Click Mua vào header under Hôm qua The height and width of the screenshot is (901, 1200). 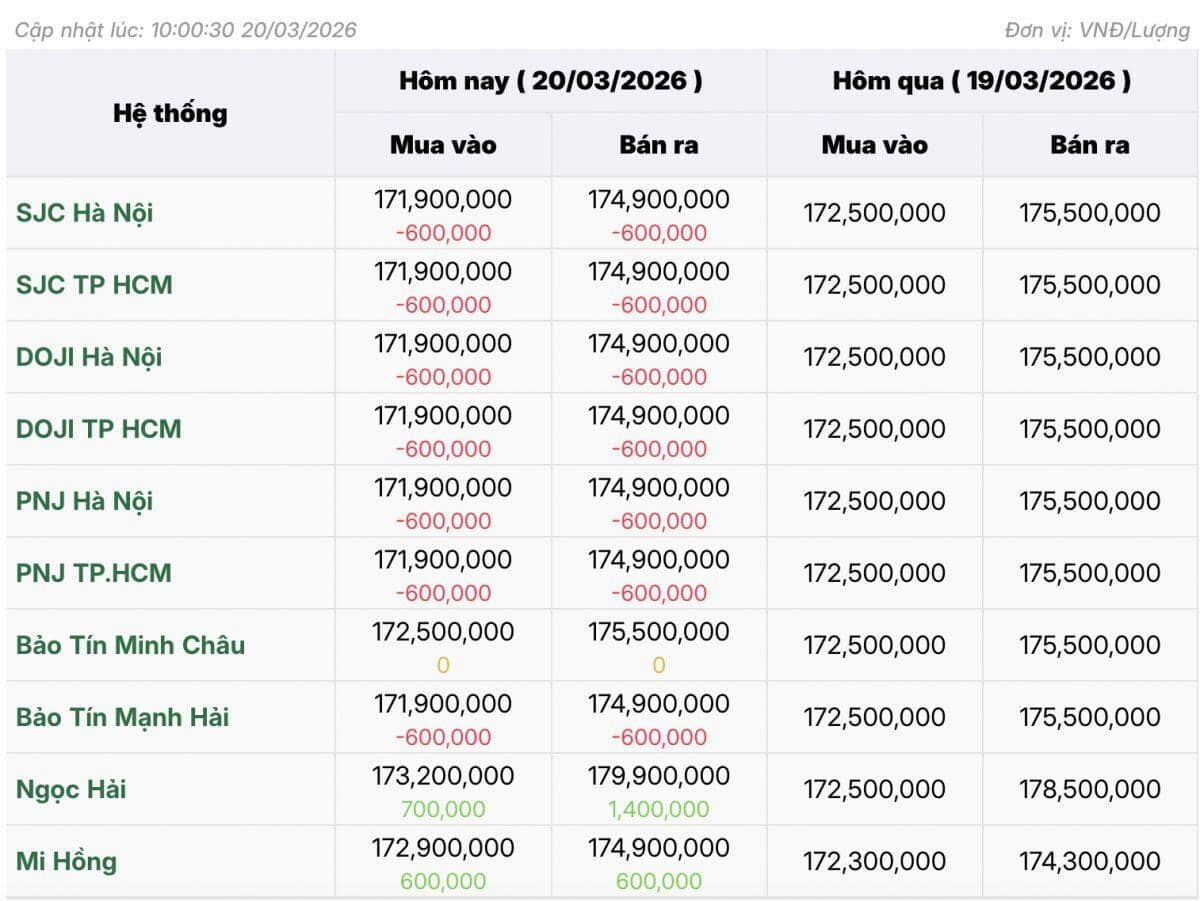pyautogui.click(x=875, y=145)
